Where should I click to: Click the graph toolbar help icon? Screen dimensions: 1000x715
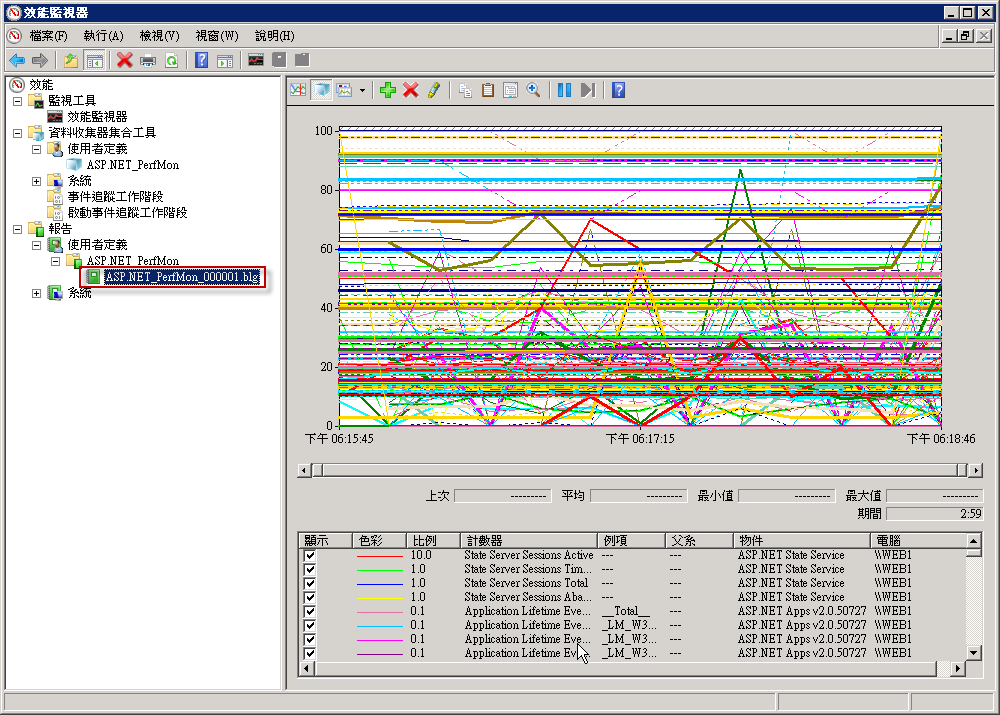click(x=618, y=90)
